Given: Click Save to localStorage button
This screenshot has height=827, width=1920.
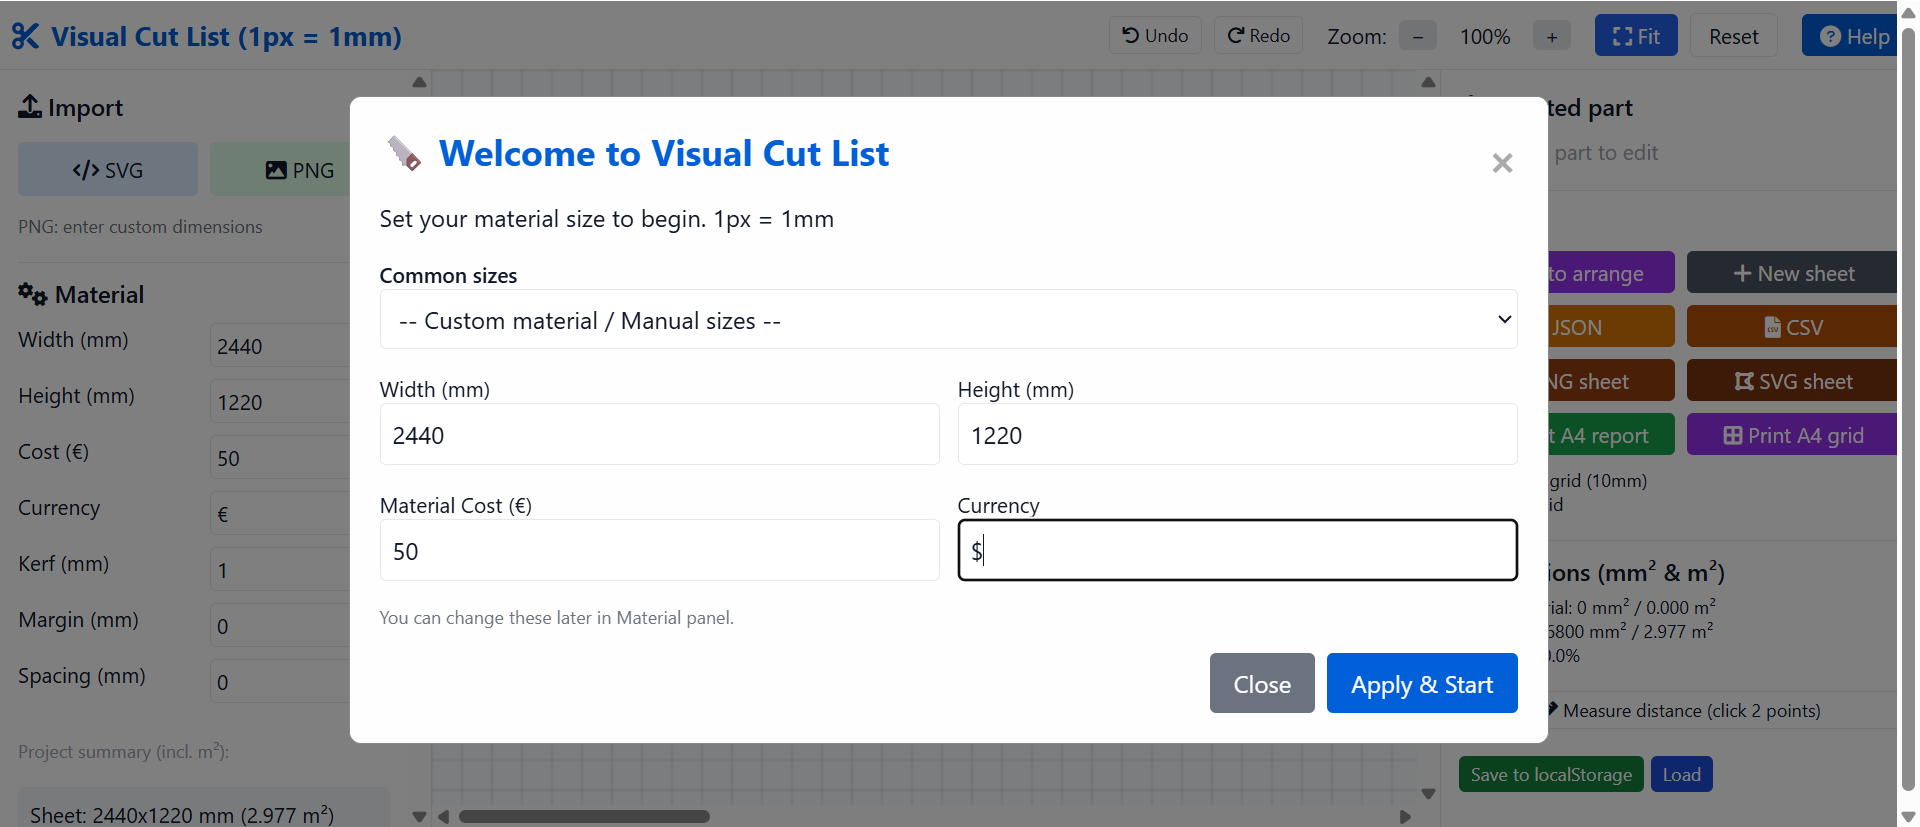Looking at the screenshot, I should 1551,774.
